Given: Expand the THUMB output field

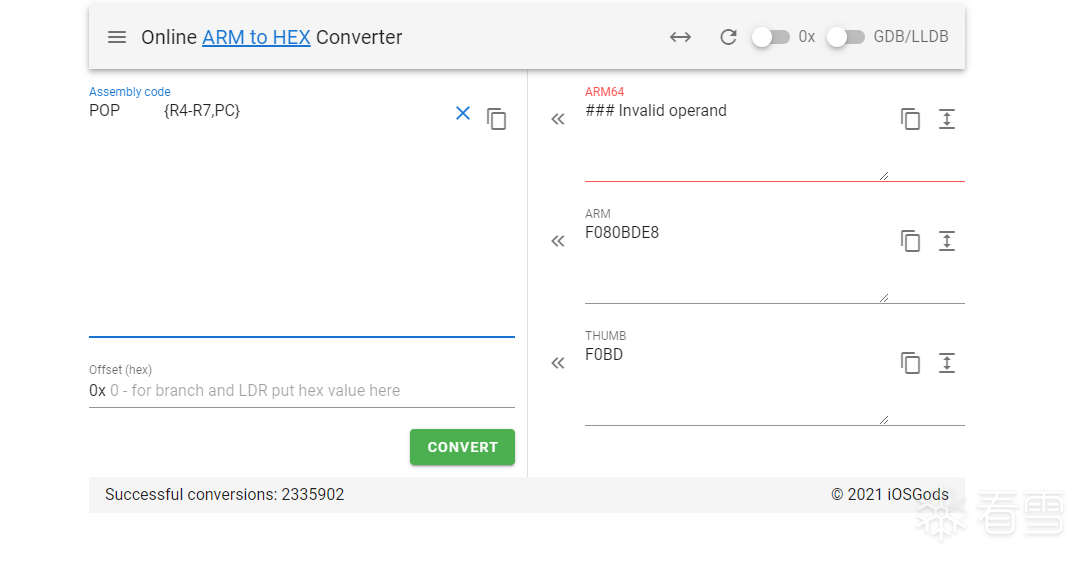Looking at the screenshot, I should 947,363.
